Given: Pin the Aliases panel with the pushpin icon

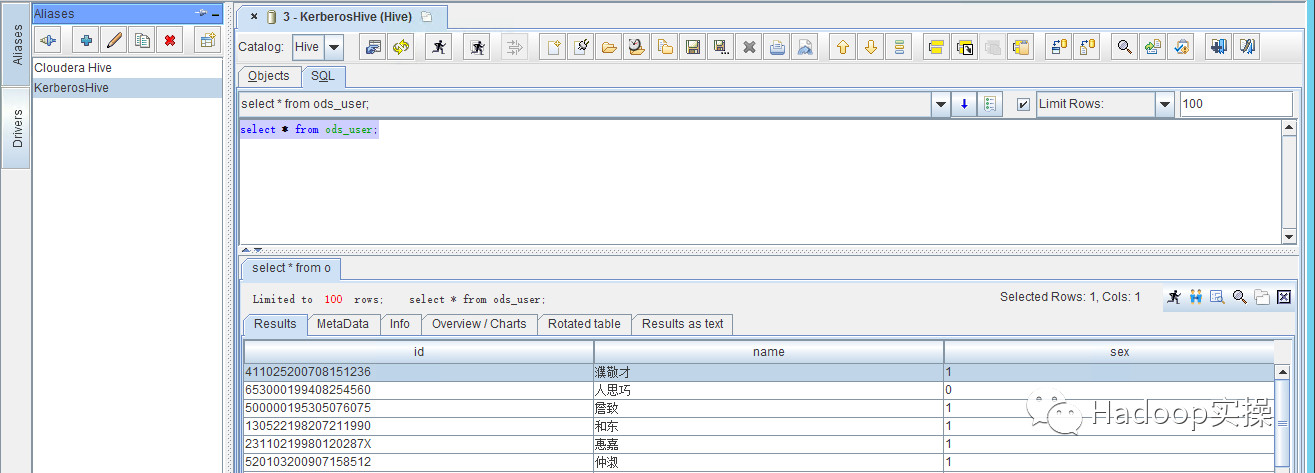Looking at the screenshot, I should pyautogui.click(x=200, y=13).
